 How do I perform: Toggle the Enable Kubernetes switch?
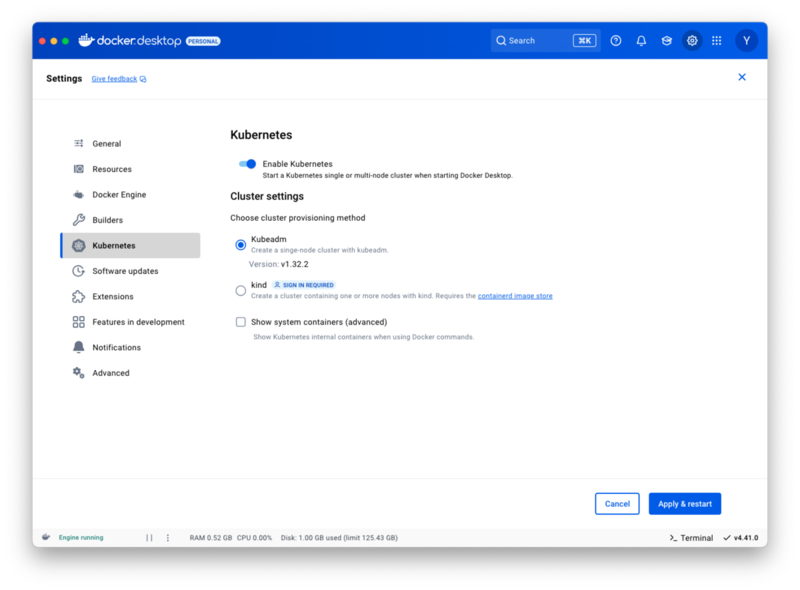point(247,164)
